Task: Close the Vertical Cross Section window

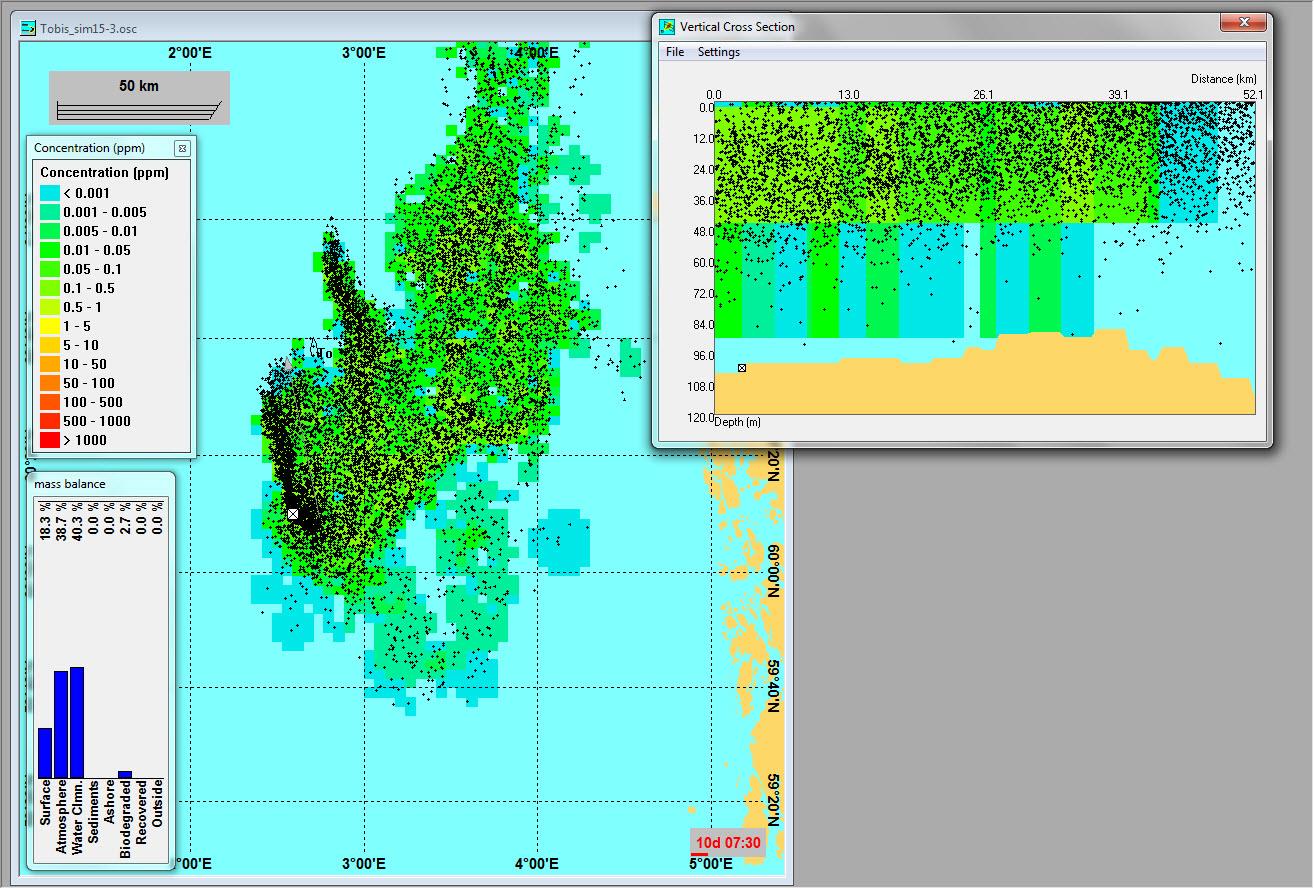Action: click(1245, 22)
